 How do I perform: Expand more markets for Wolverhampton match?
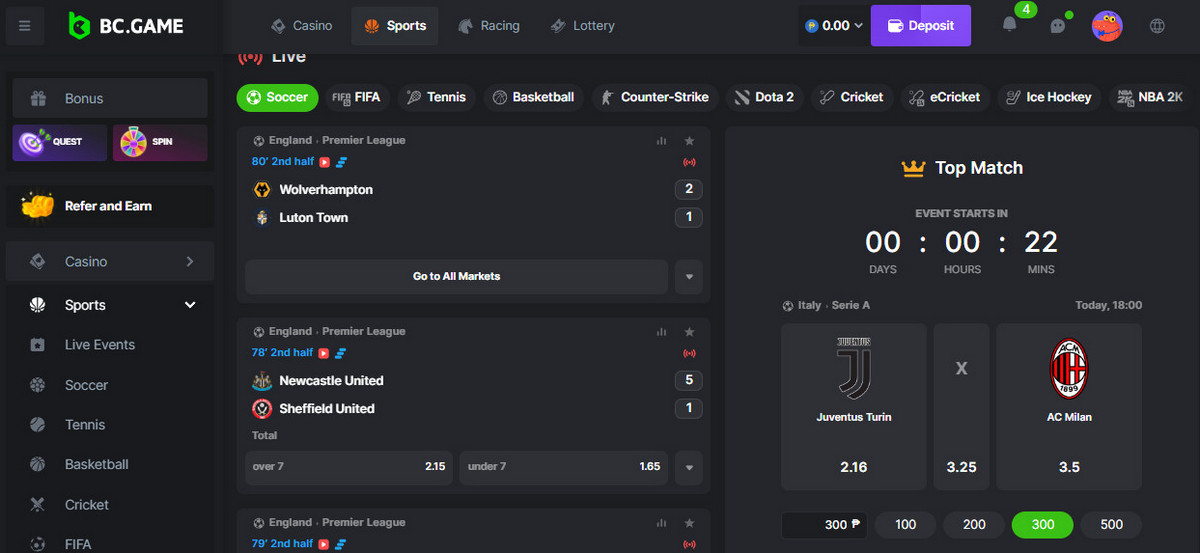click(689, 276)
